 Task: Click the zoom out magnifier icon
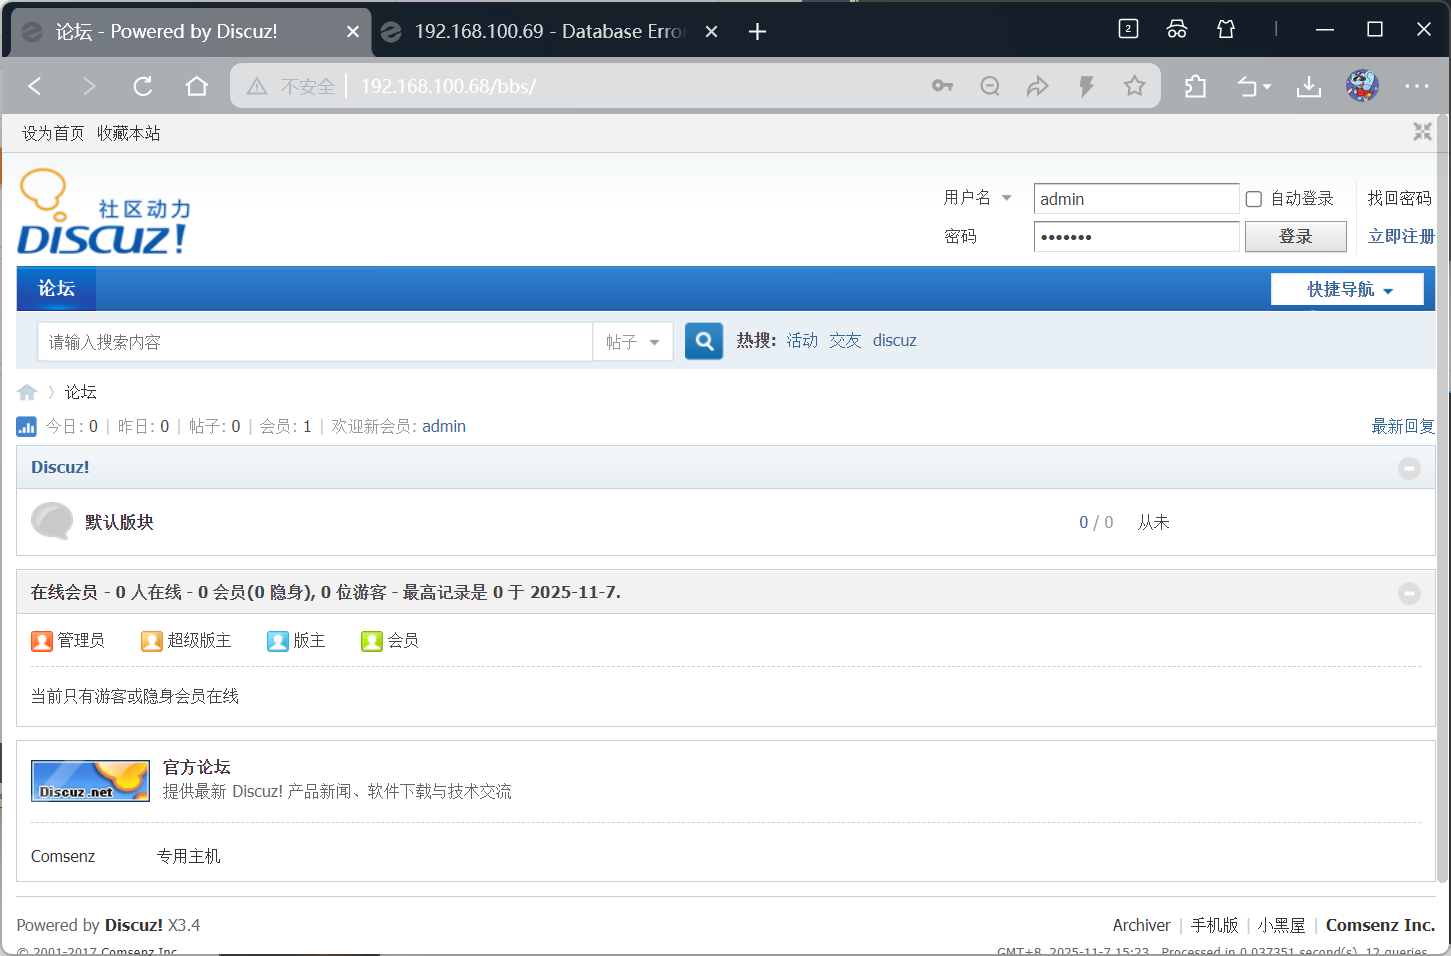pos(990,86)
